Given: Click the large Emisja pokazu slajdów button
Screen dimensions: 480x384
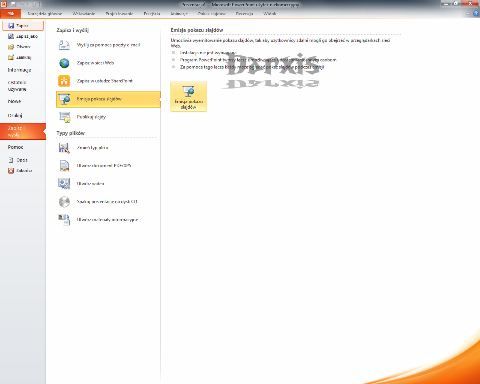Looking at the screenshot, I should [188, 96].
